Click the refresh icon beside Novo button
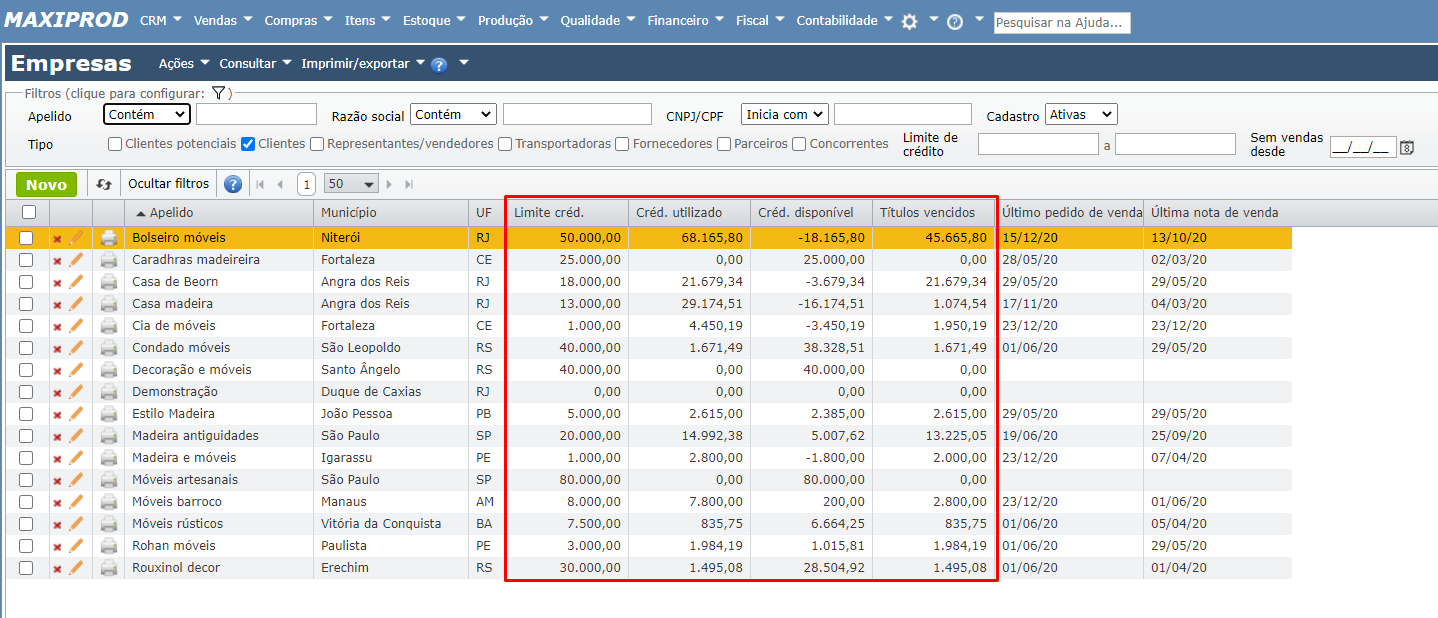 pyautogui.click(x=104, y=184)
